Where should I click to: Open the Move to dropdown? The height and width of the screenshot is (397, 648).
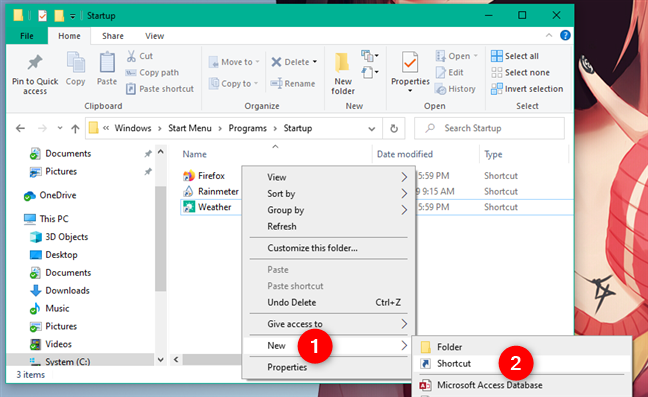(x=234, y=62)
